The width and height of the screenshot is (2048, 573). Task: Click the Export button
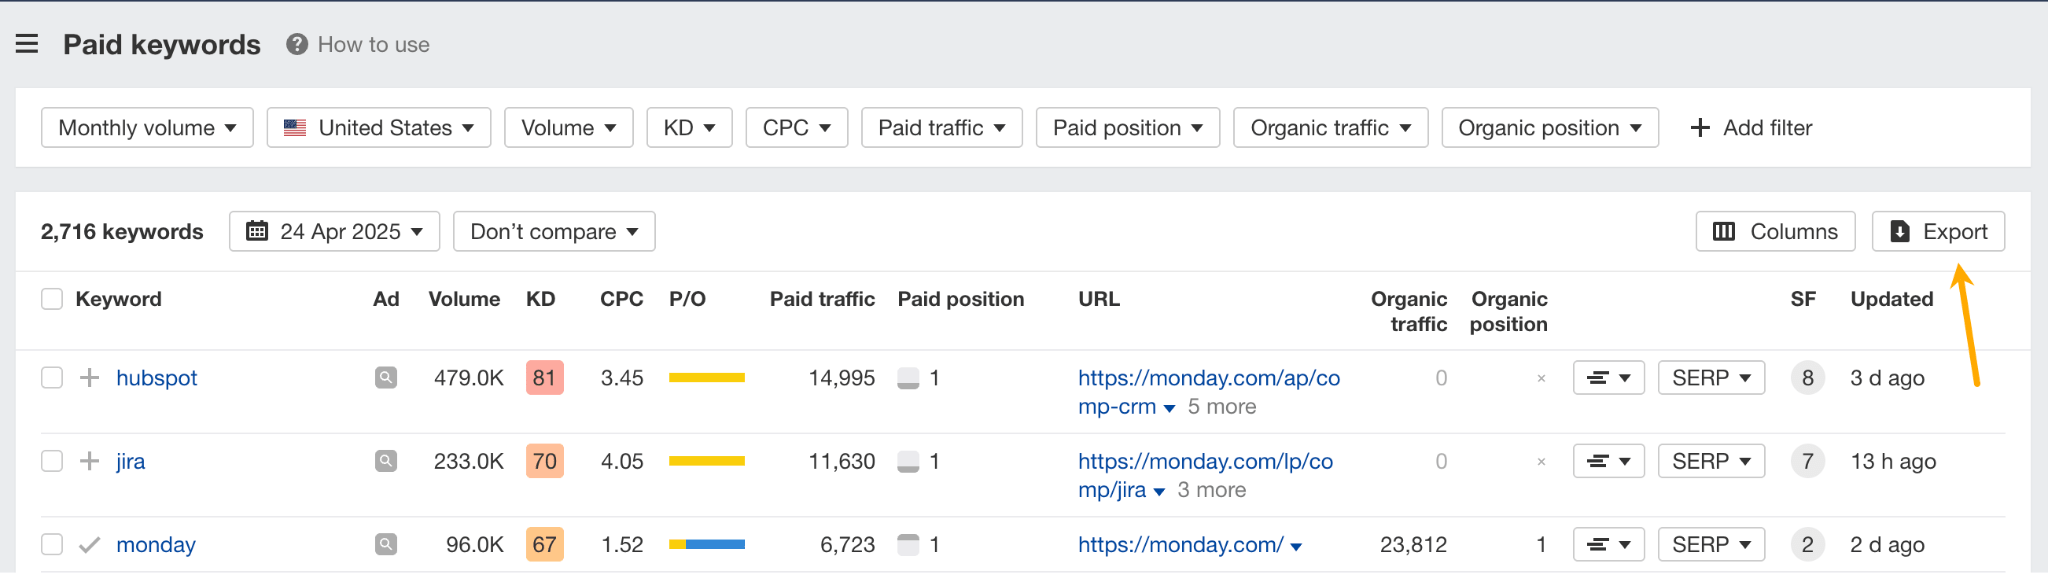1938,231
